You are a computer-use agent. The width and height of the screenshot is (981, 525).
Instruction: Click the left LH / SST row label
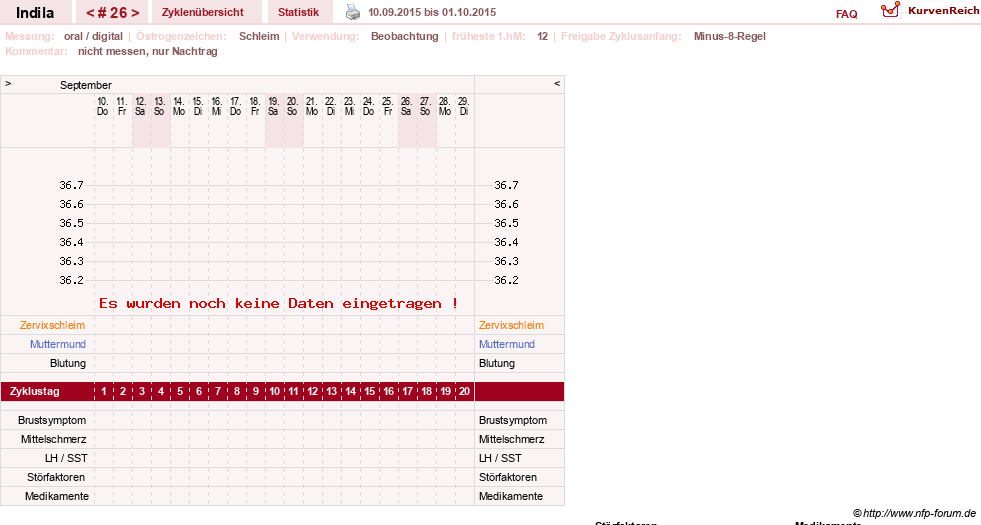click(x=66, y=458)
